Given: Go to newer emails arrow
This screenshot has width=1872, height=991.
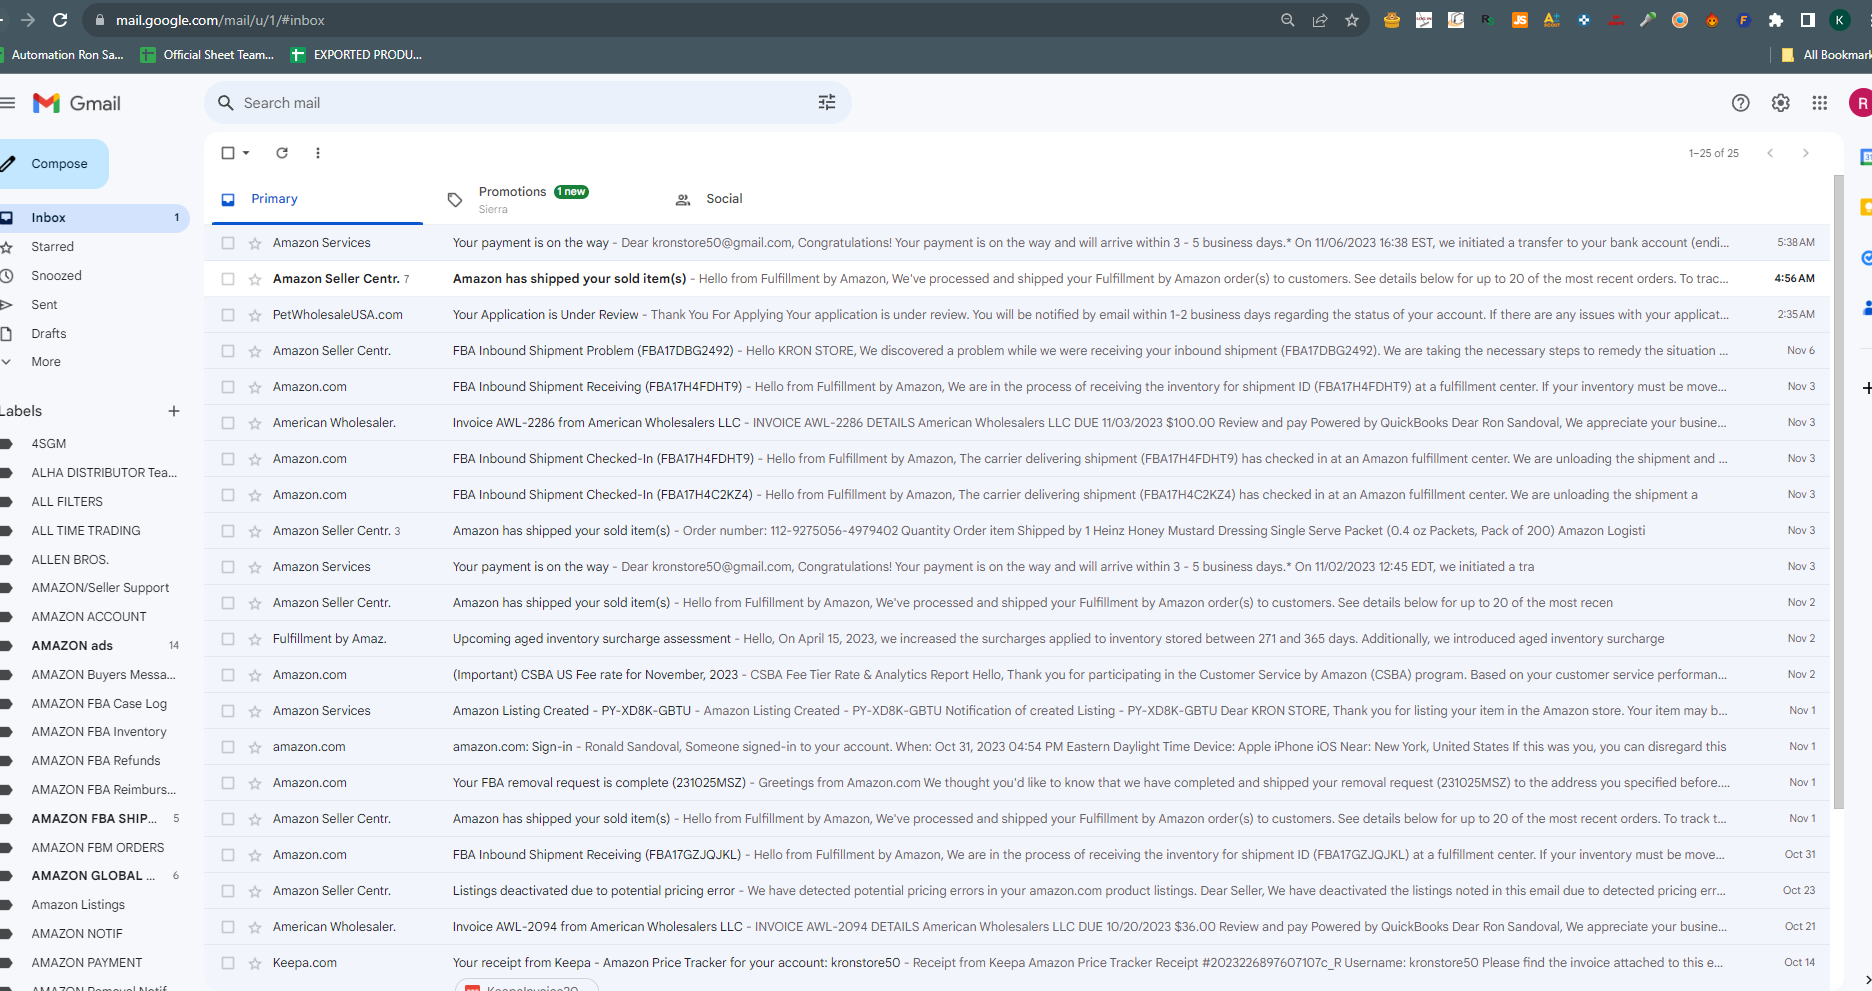Looking at the screenshot, I should click(1770, 153).
